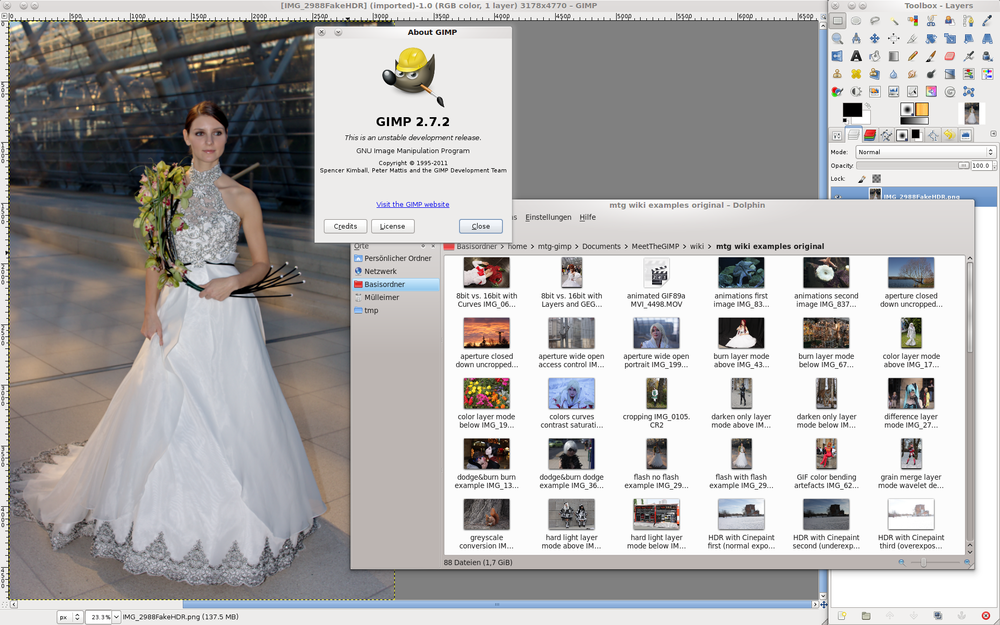The height and width of the screenshot is (625, 1000).
Task: Activate the Move tool
Action: point(875,39)
